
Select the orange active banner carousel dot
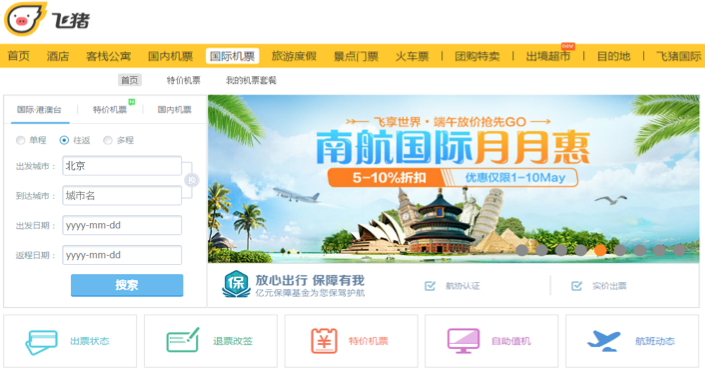click(x=600, y=250)
